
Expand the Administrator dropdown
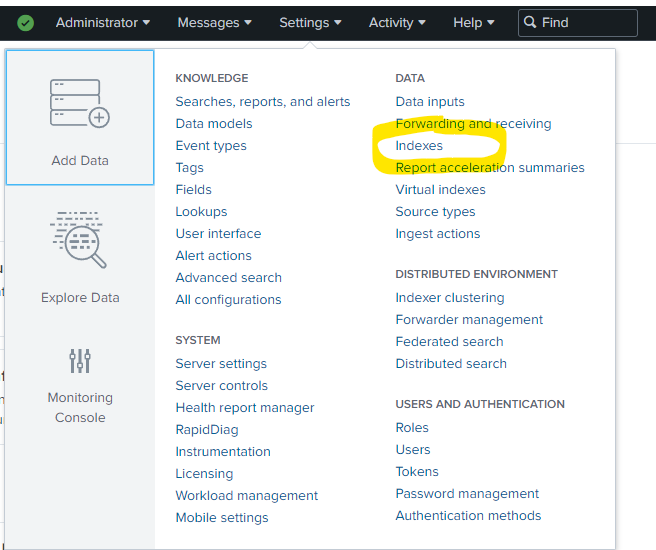point(103,23)
